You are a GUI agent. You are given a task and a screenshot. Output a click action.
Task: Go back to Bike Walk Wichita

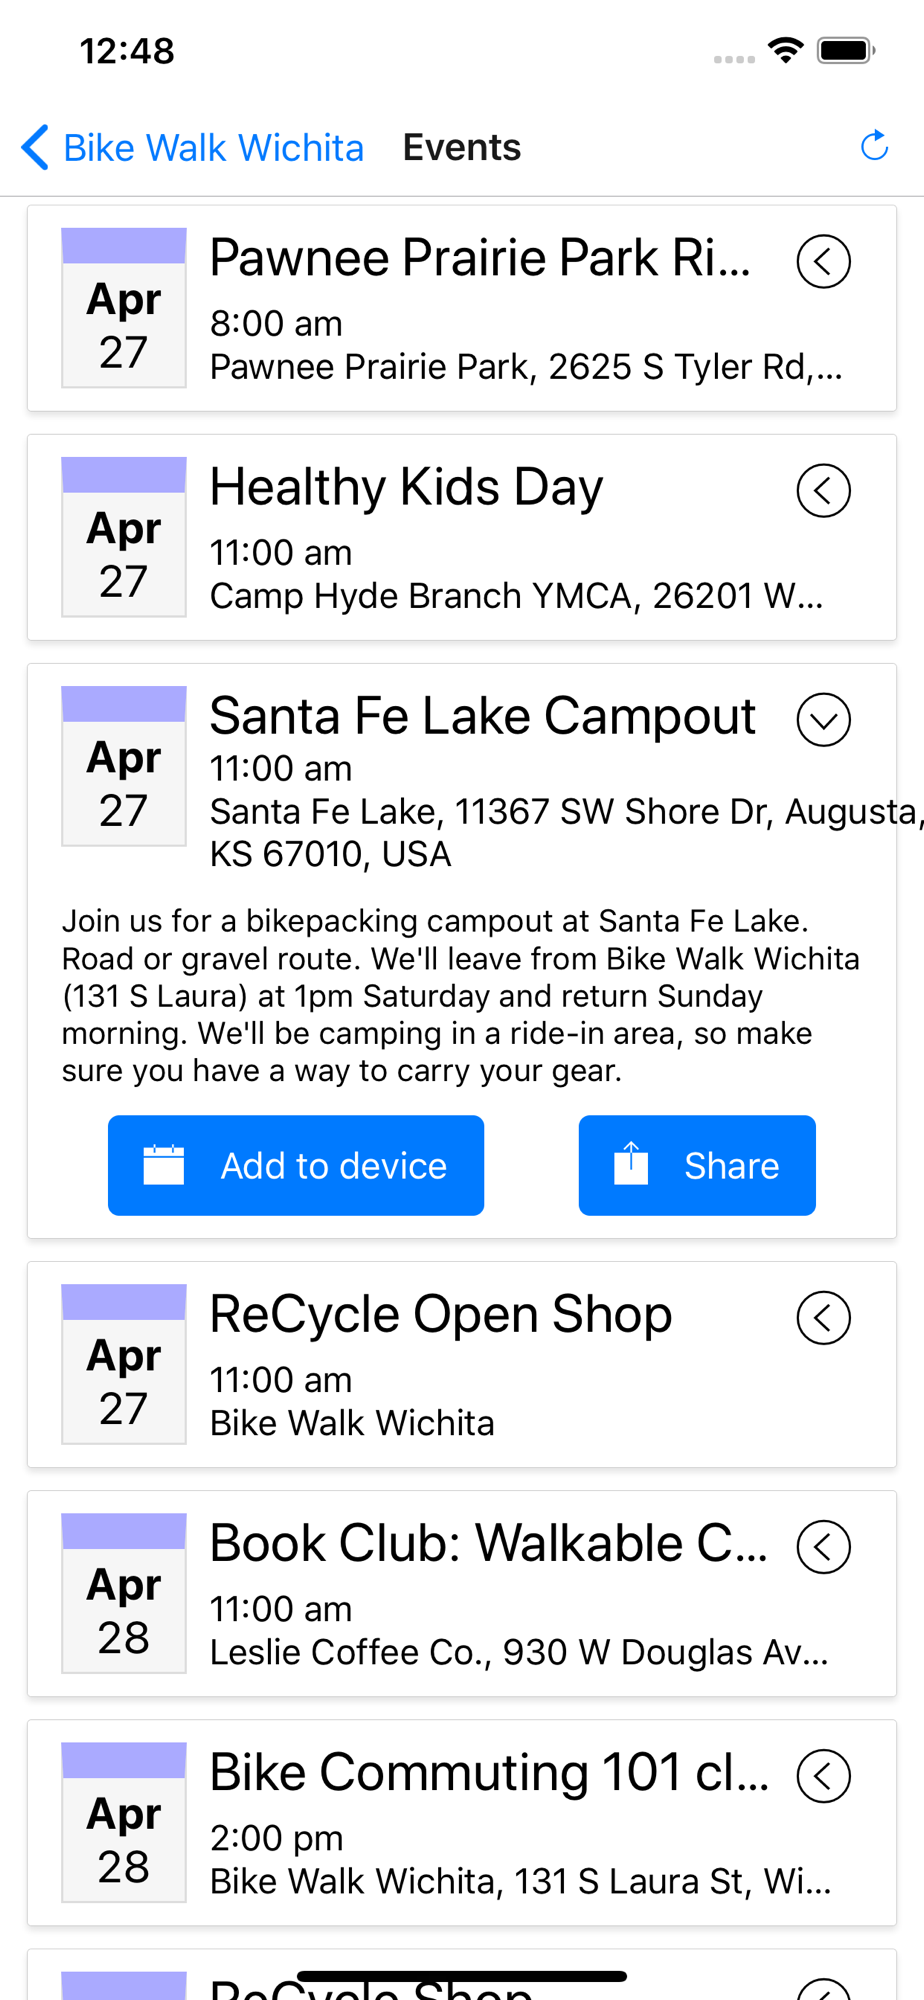(213, 148)
